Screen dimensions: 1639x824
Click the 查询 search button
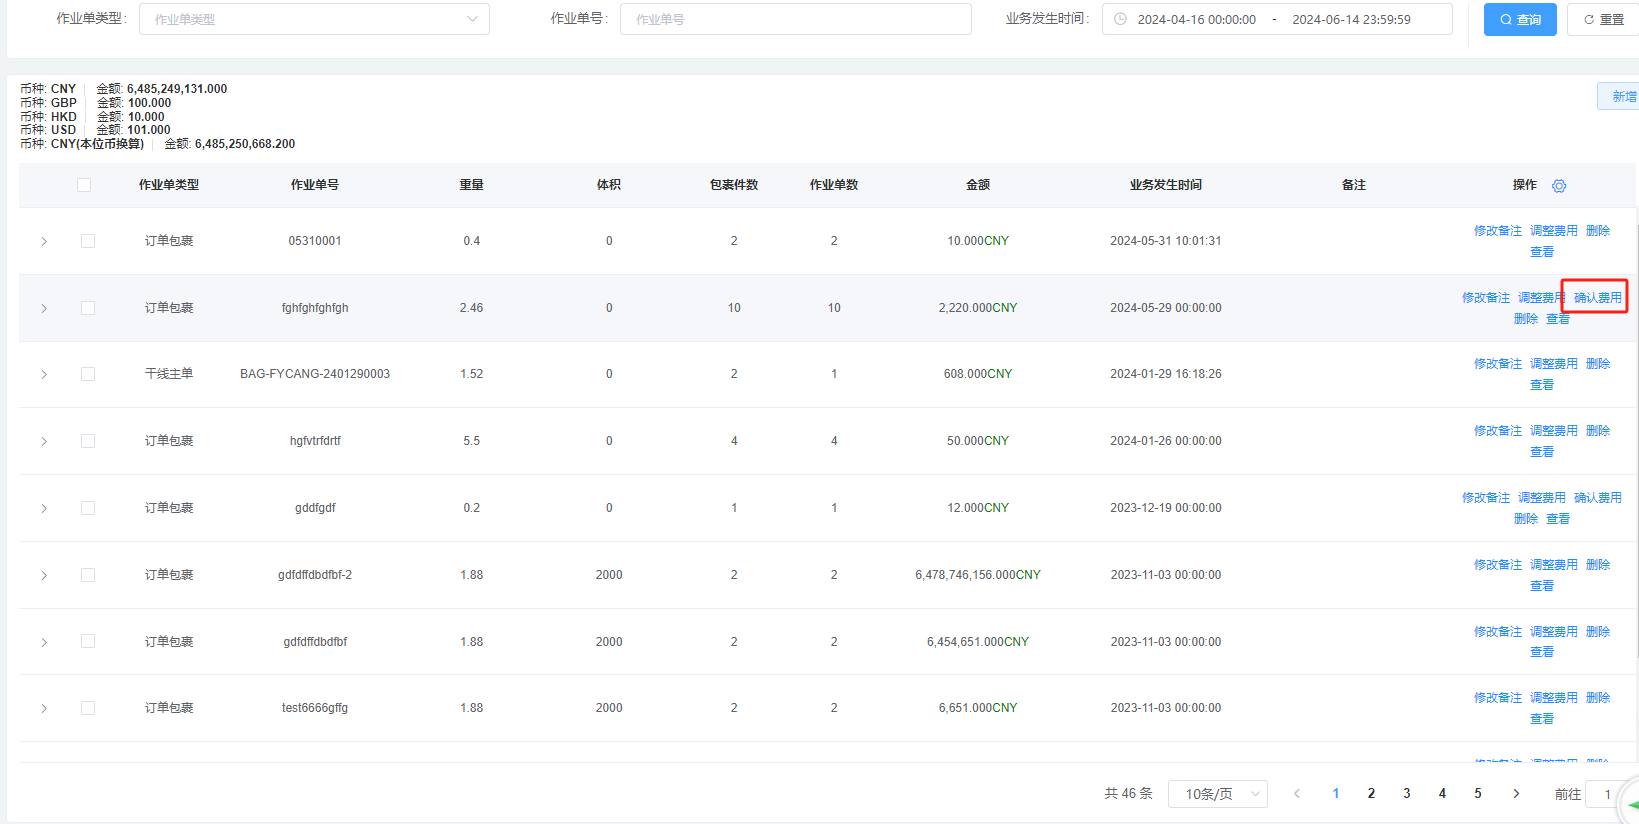coord(1519,19)
